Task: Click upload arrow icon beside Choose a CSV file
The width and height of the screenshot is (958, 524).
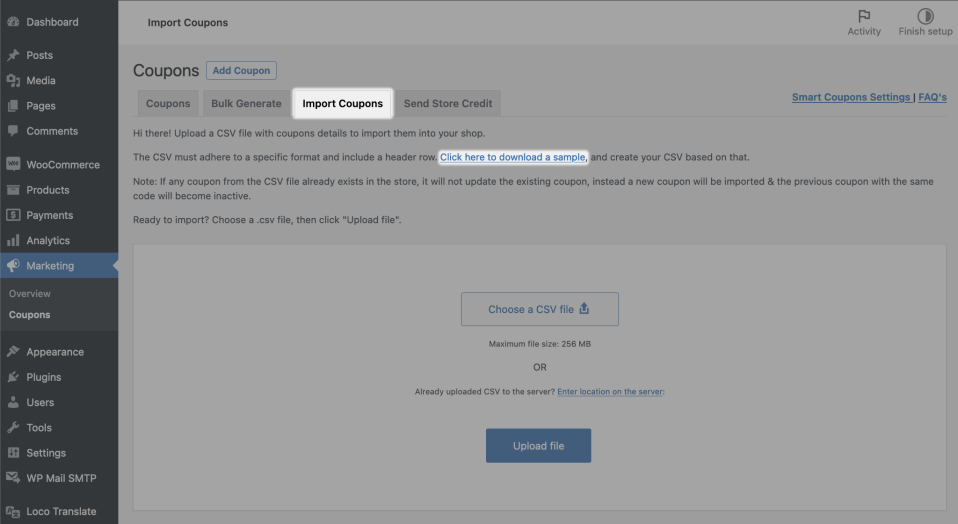Action: (584, 308)
